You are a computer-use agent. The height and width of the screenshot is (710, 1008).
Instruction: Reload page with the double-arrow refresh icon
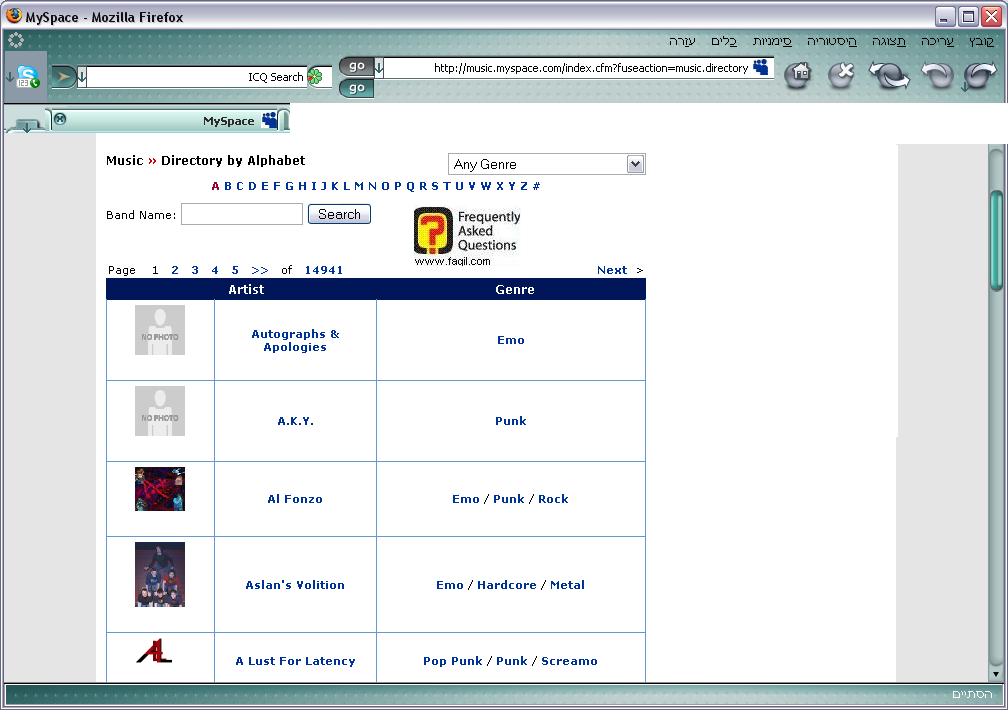[888, 76]
